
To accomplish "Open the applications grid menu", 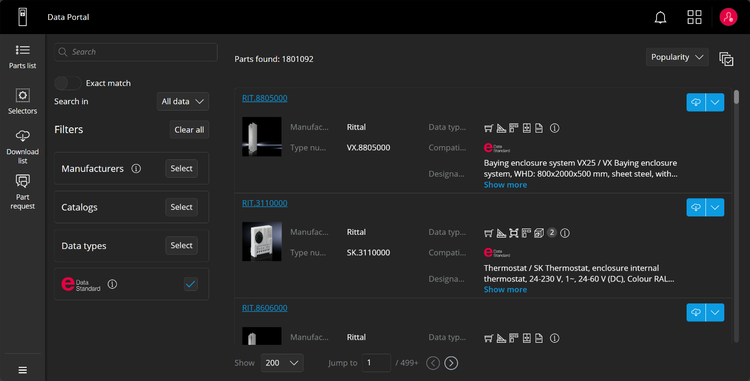I will click(694, 17).
